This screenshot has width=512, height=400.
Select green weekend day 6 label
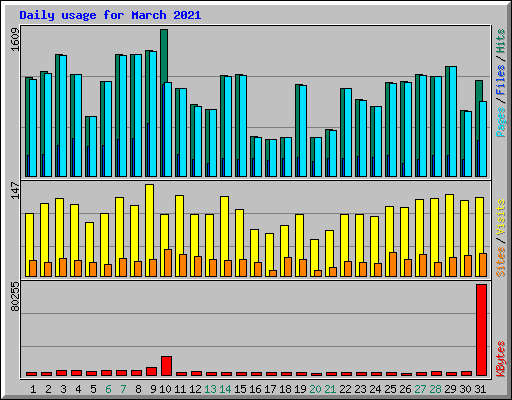pyautogui.click(x=108, y=389)
